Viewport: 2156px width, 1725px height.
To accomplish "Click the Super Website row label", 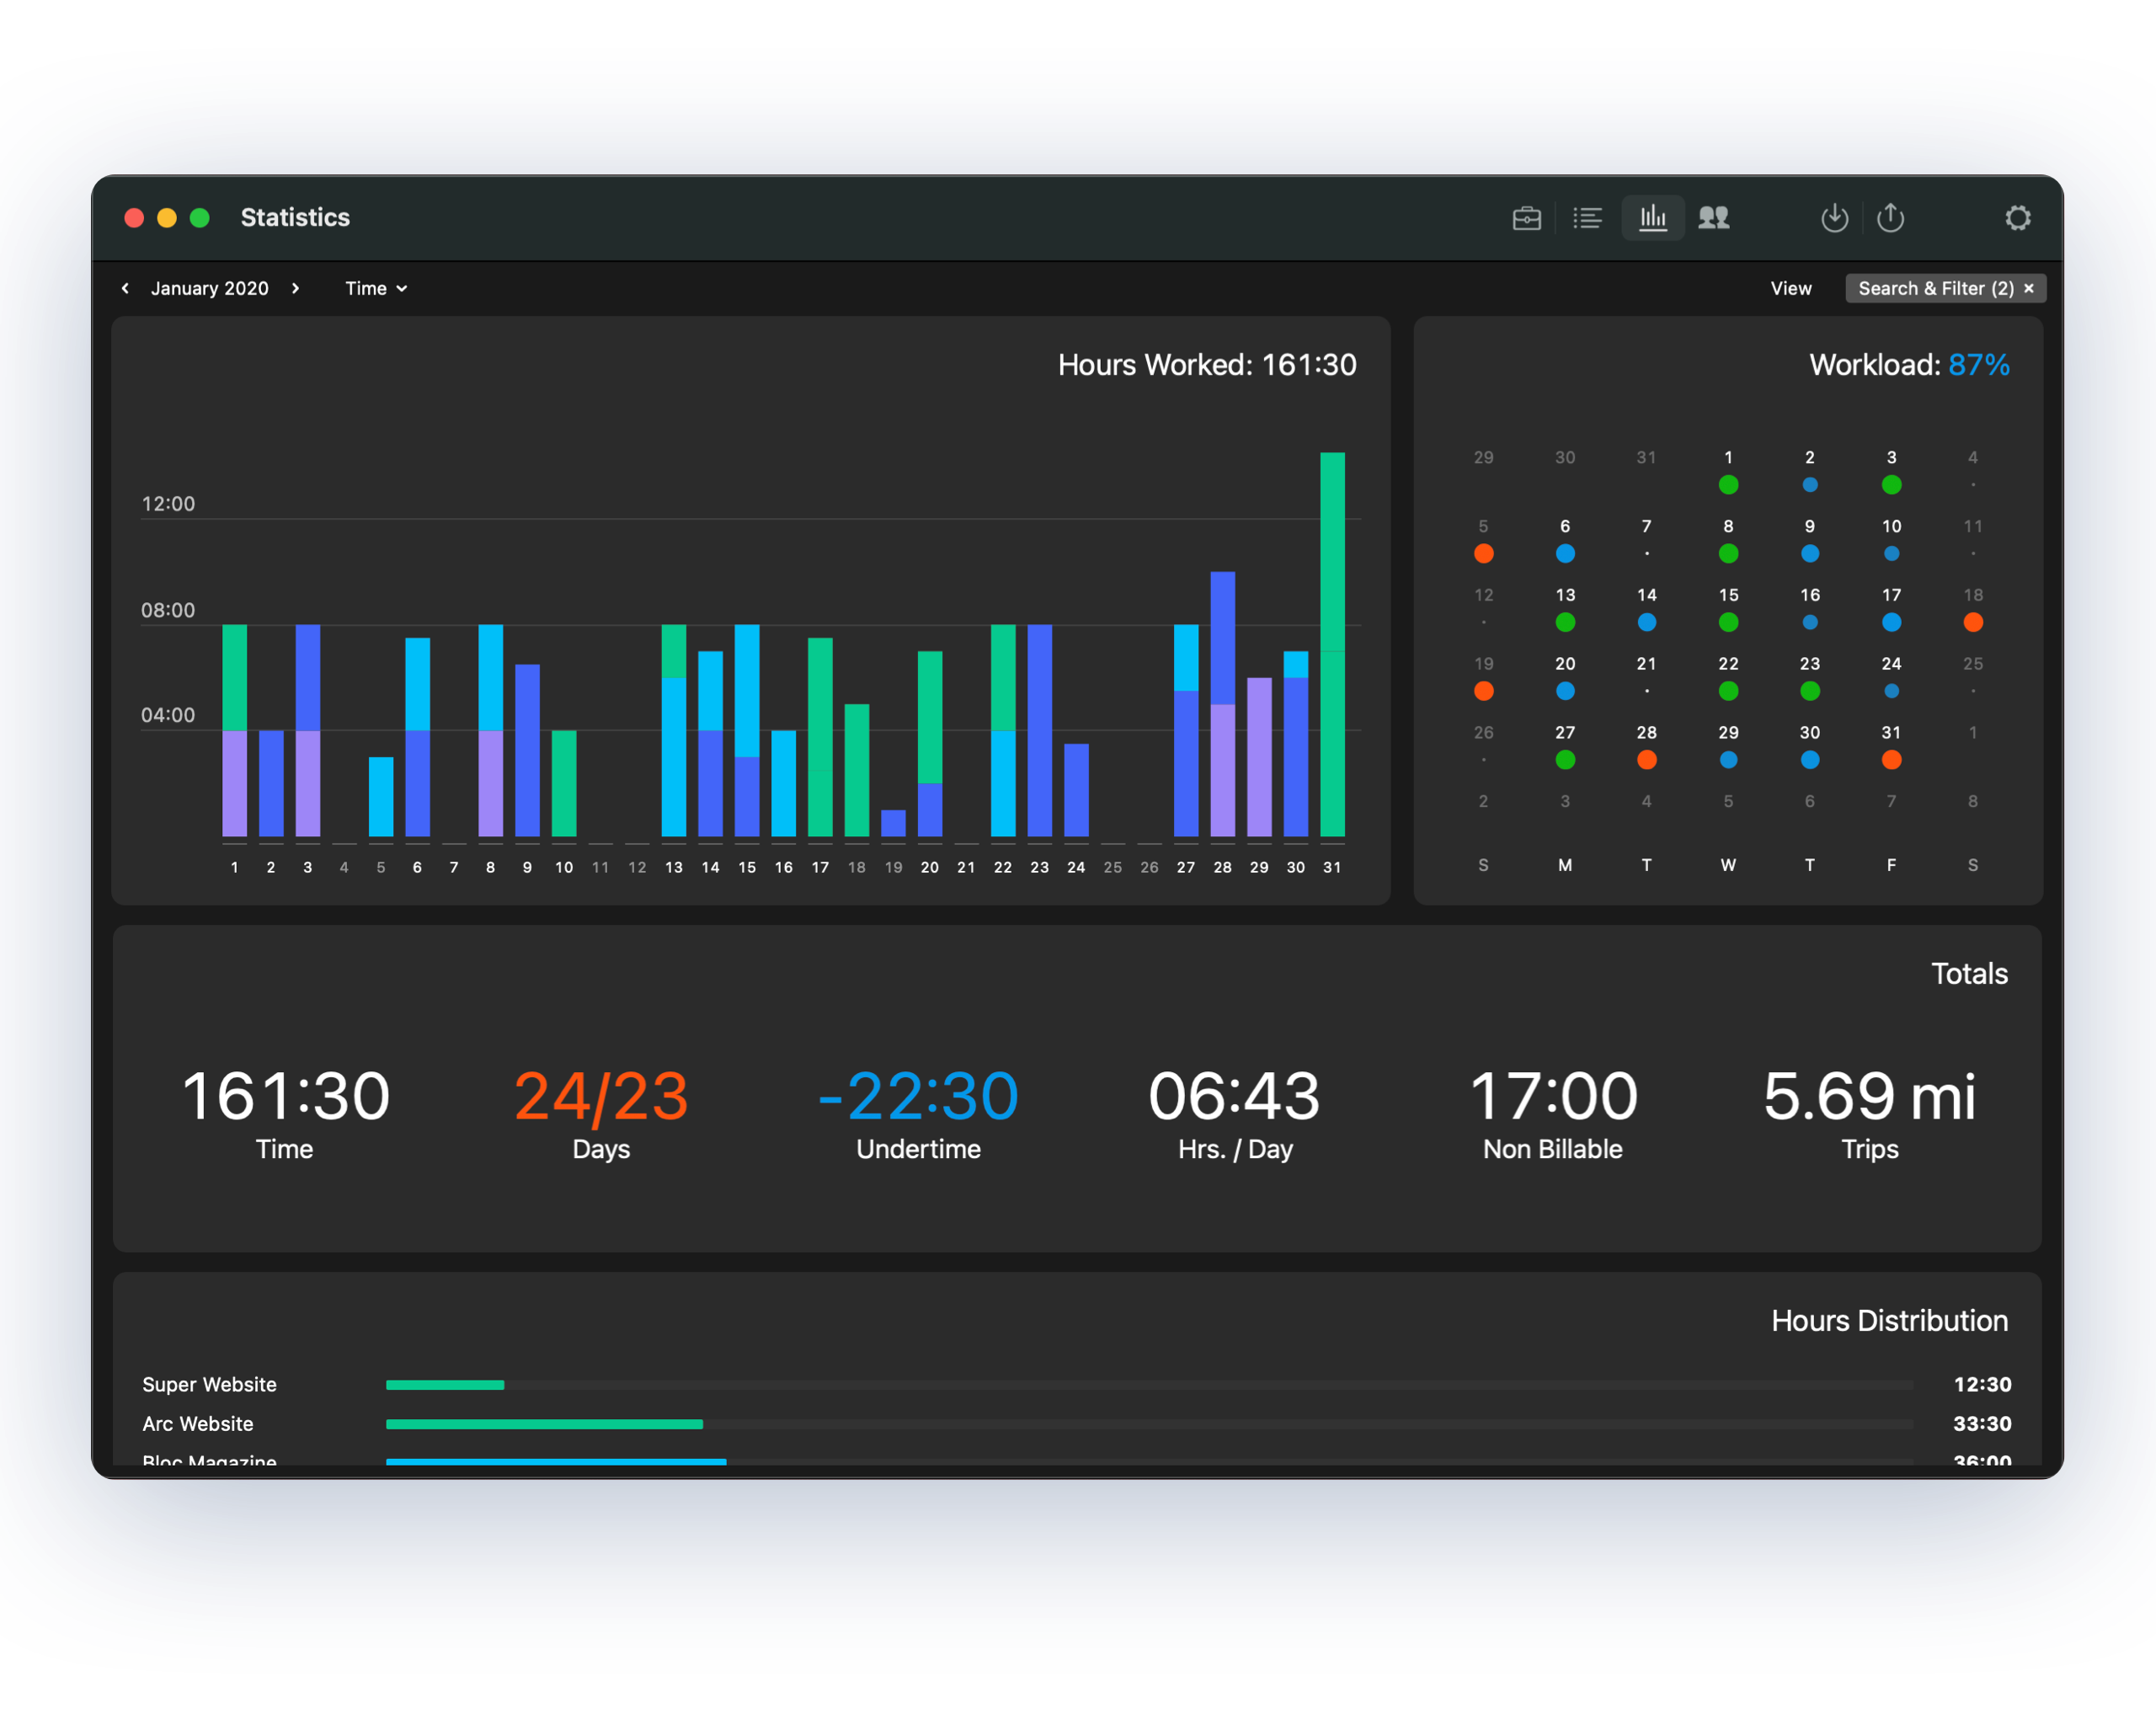I will point(210,1385).
